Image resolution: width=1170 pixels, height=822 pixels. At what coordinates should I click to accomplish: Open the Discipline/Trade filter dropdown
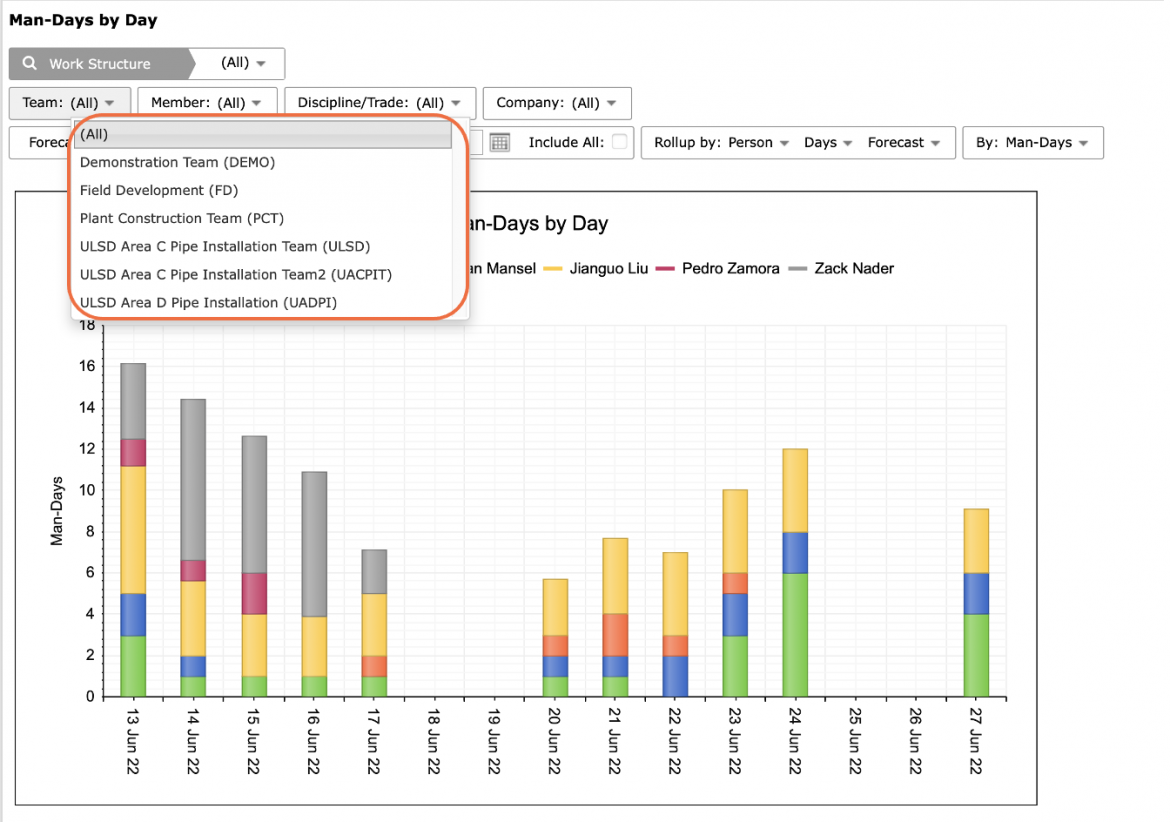pyautogui.click(x=379, y=103)
